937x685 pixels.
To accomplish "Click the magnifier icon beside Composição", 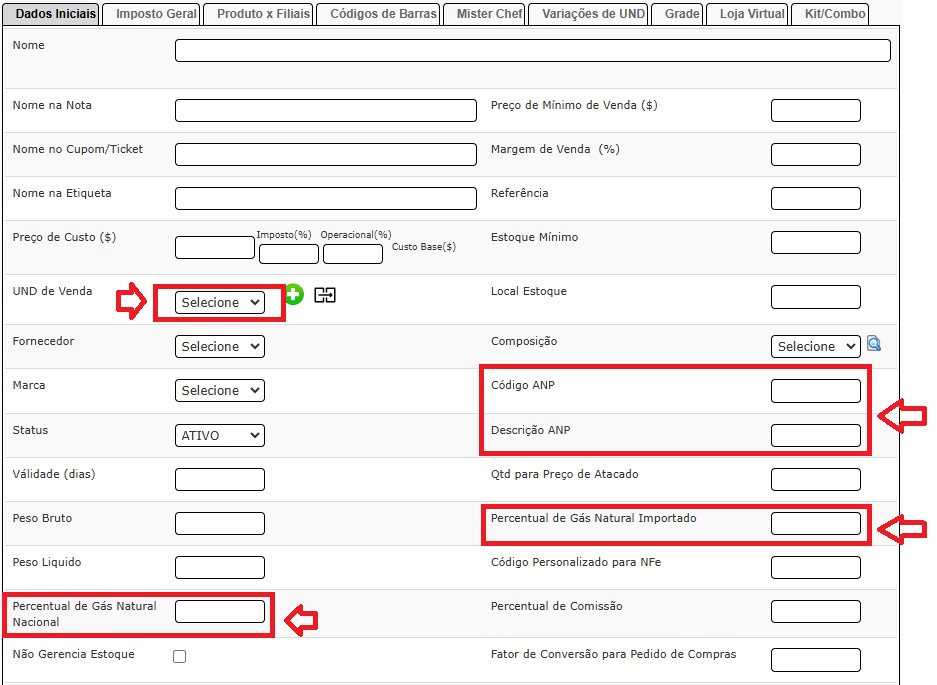I will pyautogui.click(x=874, y=344).
